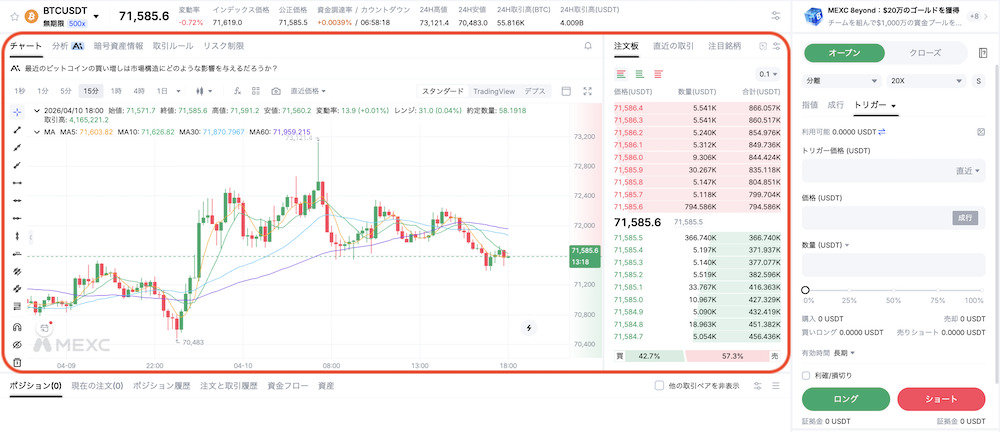Screen dimensions: 1000x432
Task: Open the チャート tab
Action: tap(26, 46)
